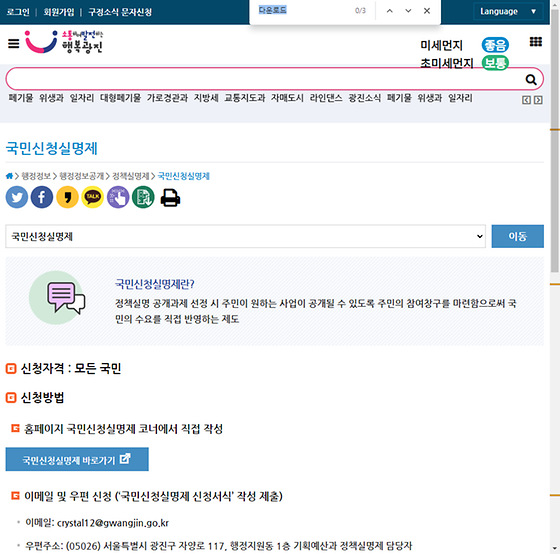
Task: Open 정책실명제 breadcrumb
Action: (x=131, y=176)
